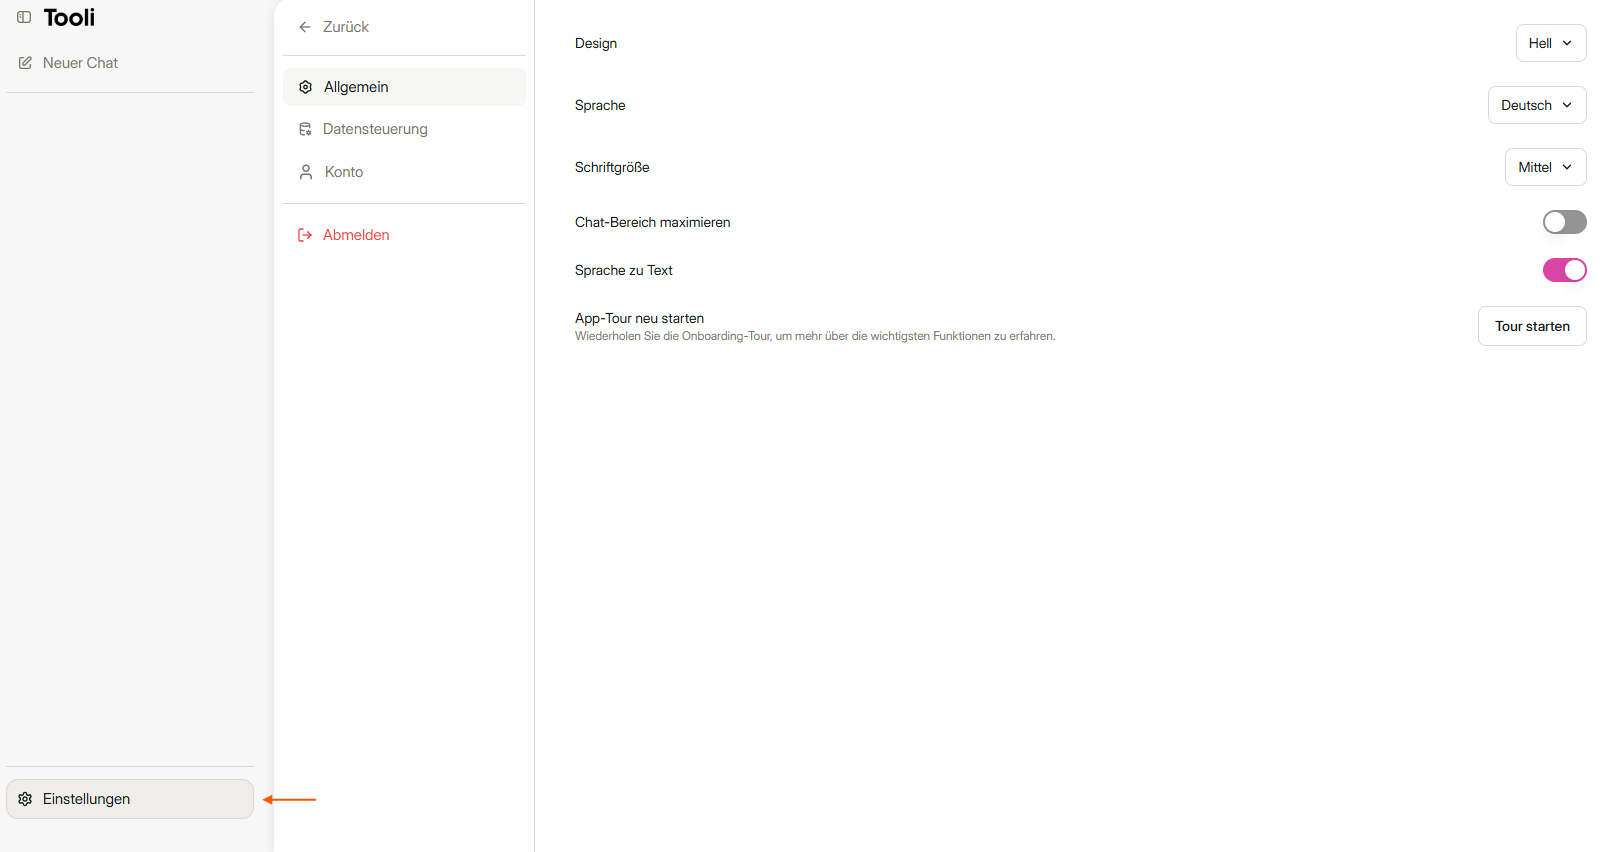Viewport: 1602px width, 852px height.
Task: Open Einstellungen in the sidebar
Action: point(130,799)
